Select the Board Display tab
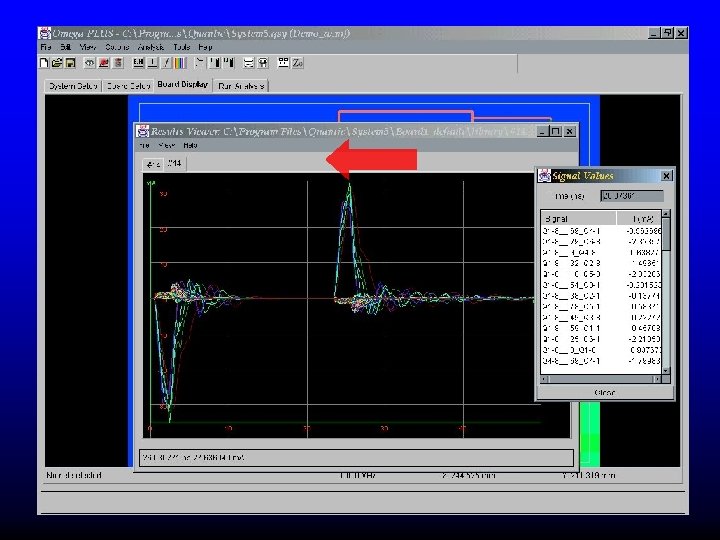The image size is (720, 540). point(182,85)
